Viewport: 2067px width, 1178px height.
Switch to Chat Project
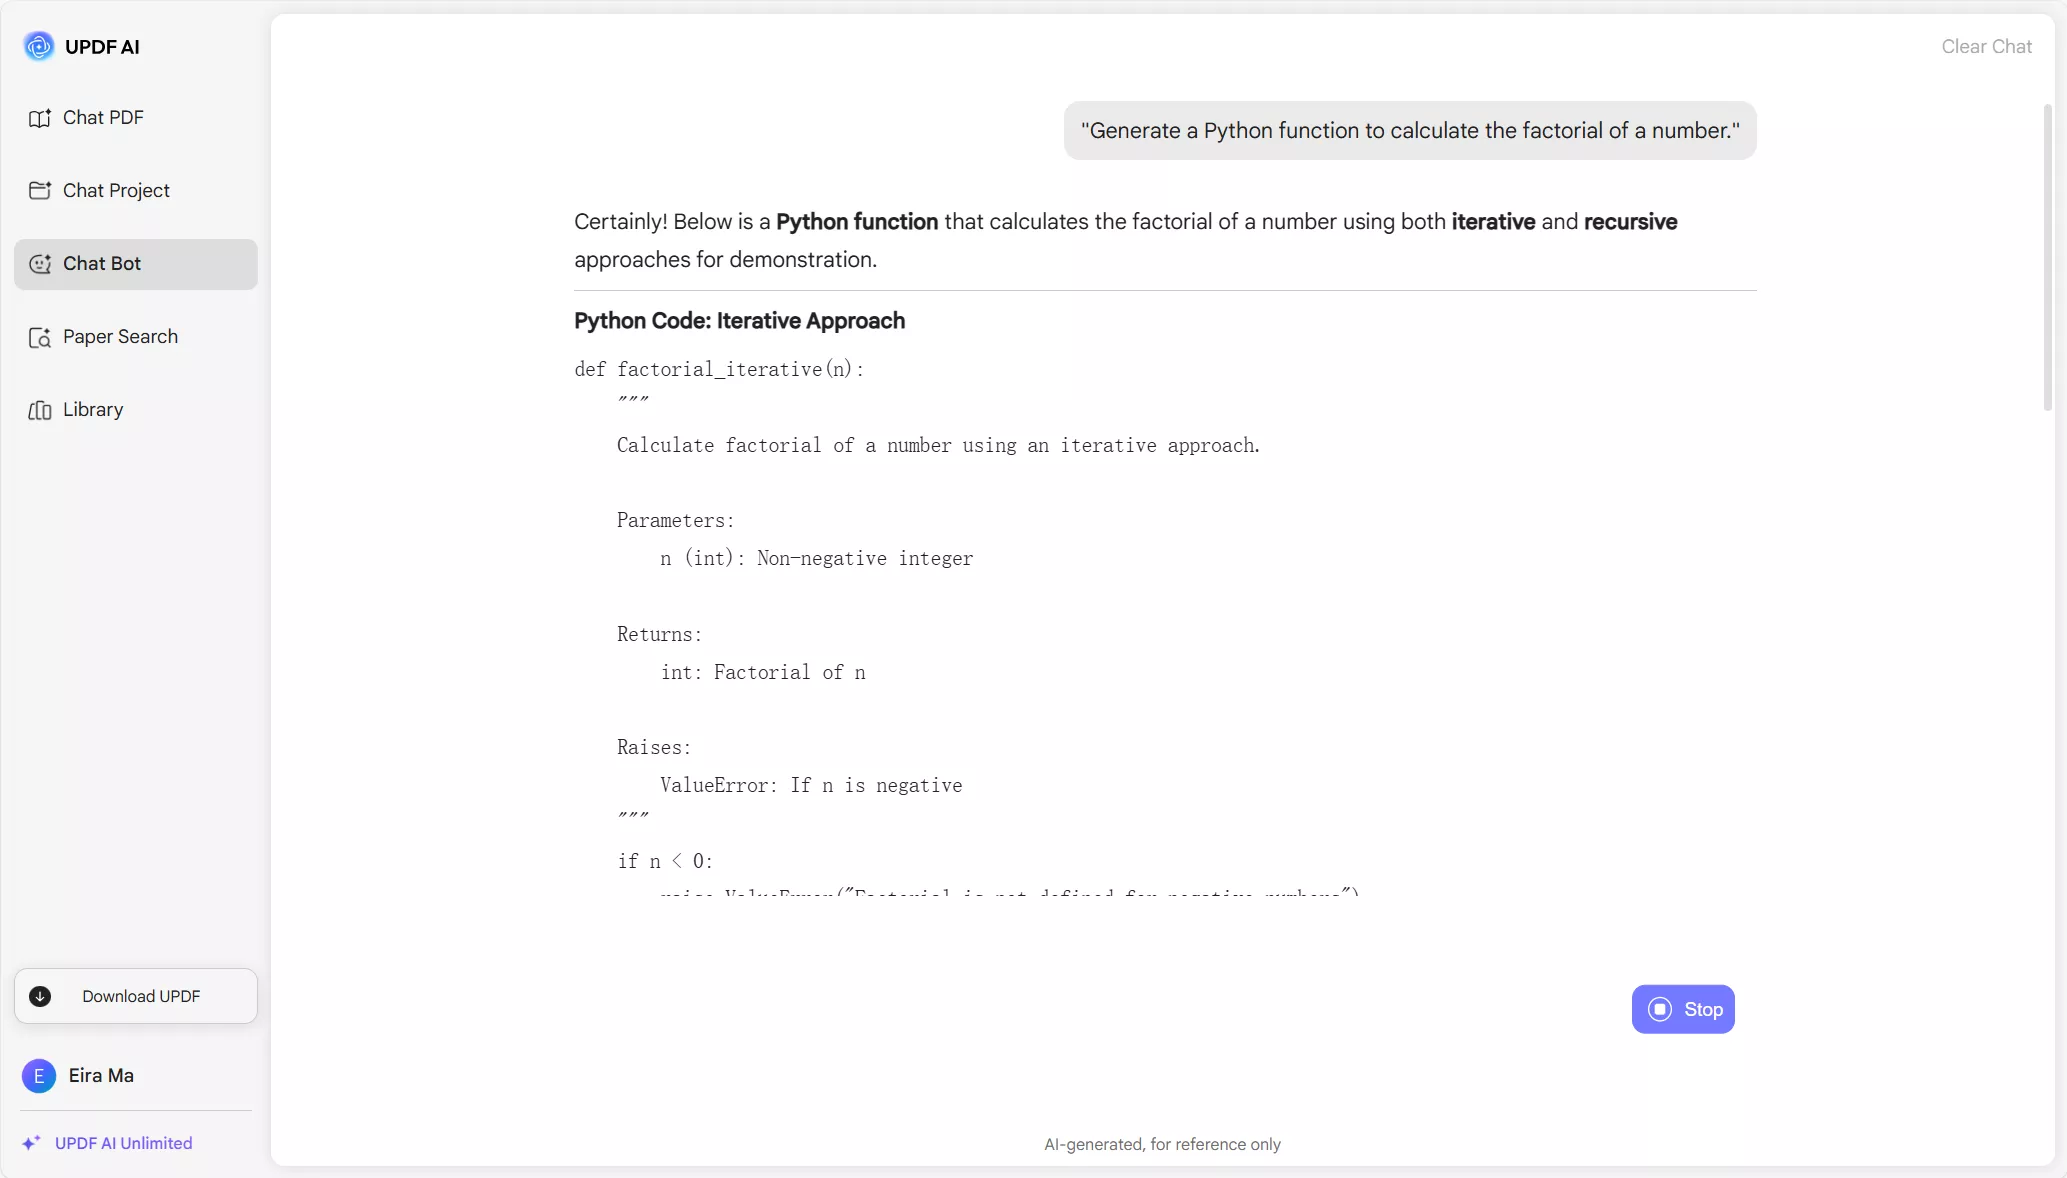pyautogui.click(x=116, y=191)
